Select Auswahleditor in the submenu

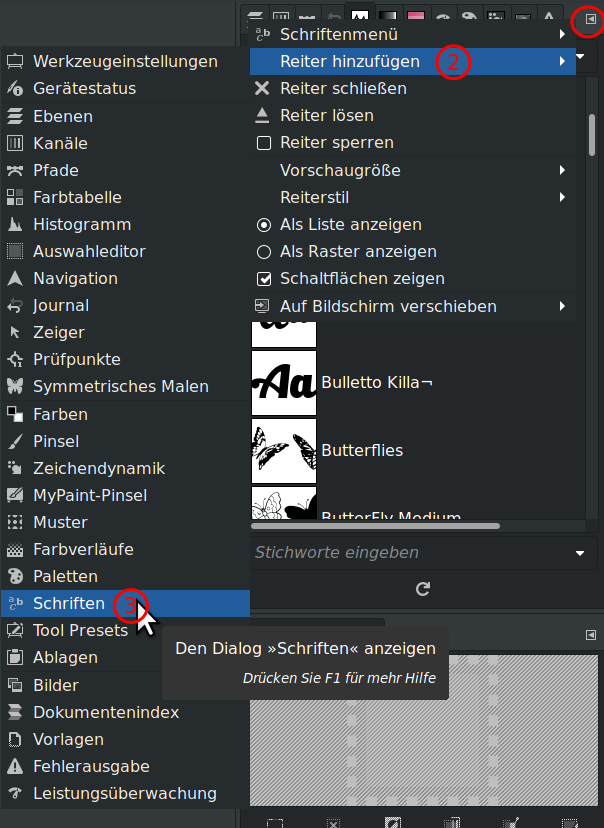pyautogui.click(x=125, y=251)
